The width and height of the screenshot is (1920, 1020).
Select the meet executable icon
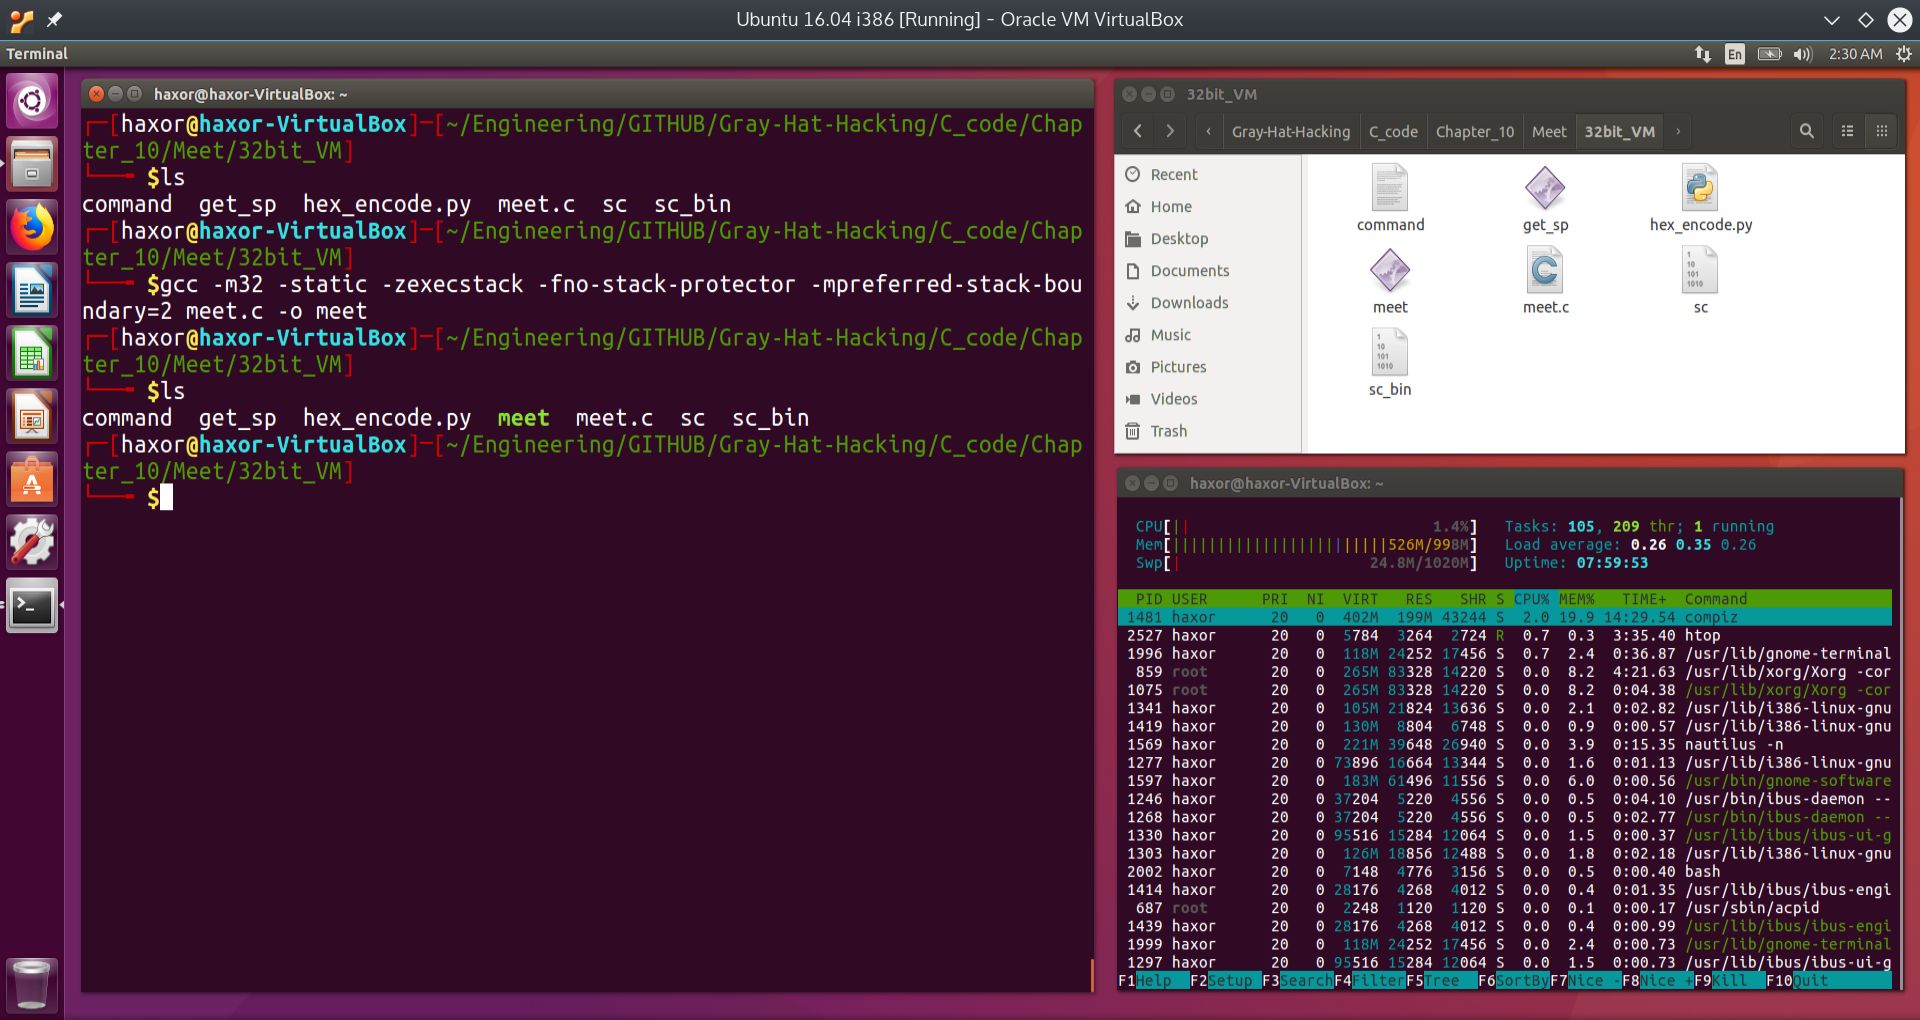click(1390, 271)
